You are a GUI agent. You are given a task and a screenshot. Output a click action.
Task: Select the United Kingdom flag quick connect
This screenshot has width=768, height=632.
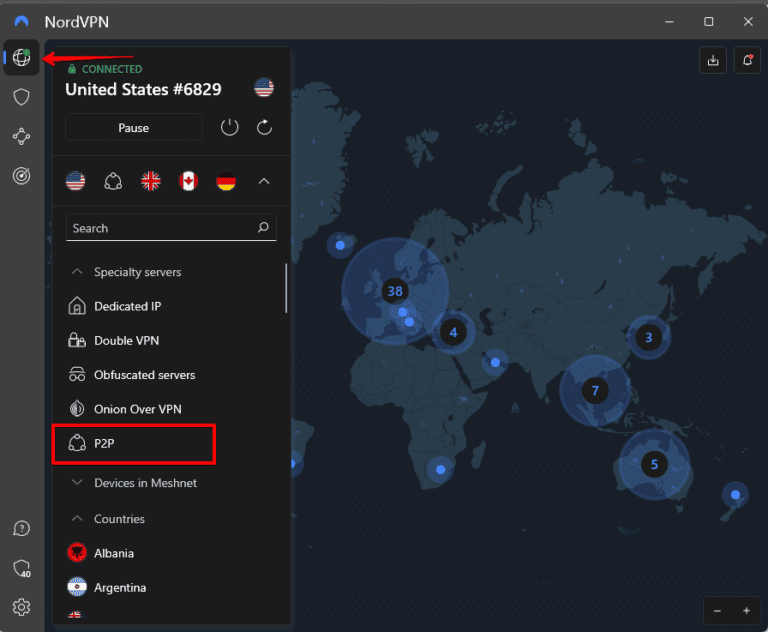click(x=151, y=181)
